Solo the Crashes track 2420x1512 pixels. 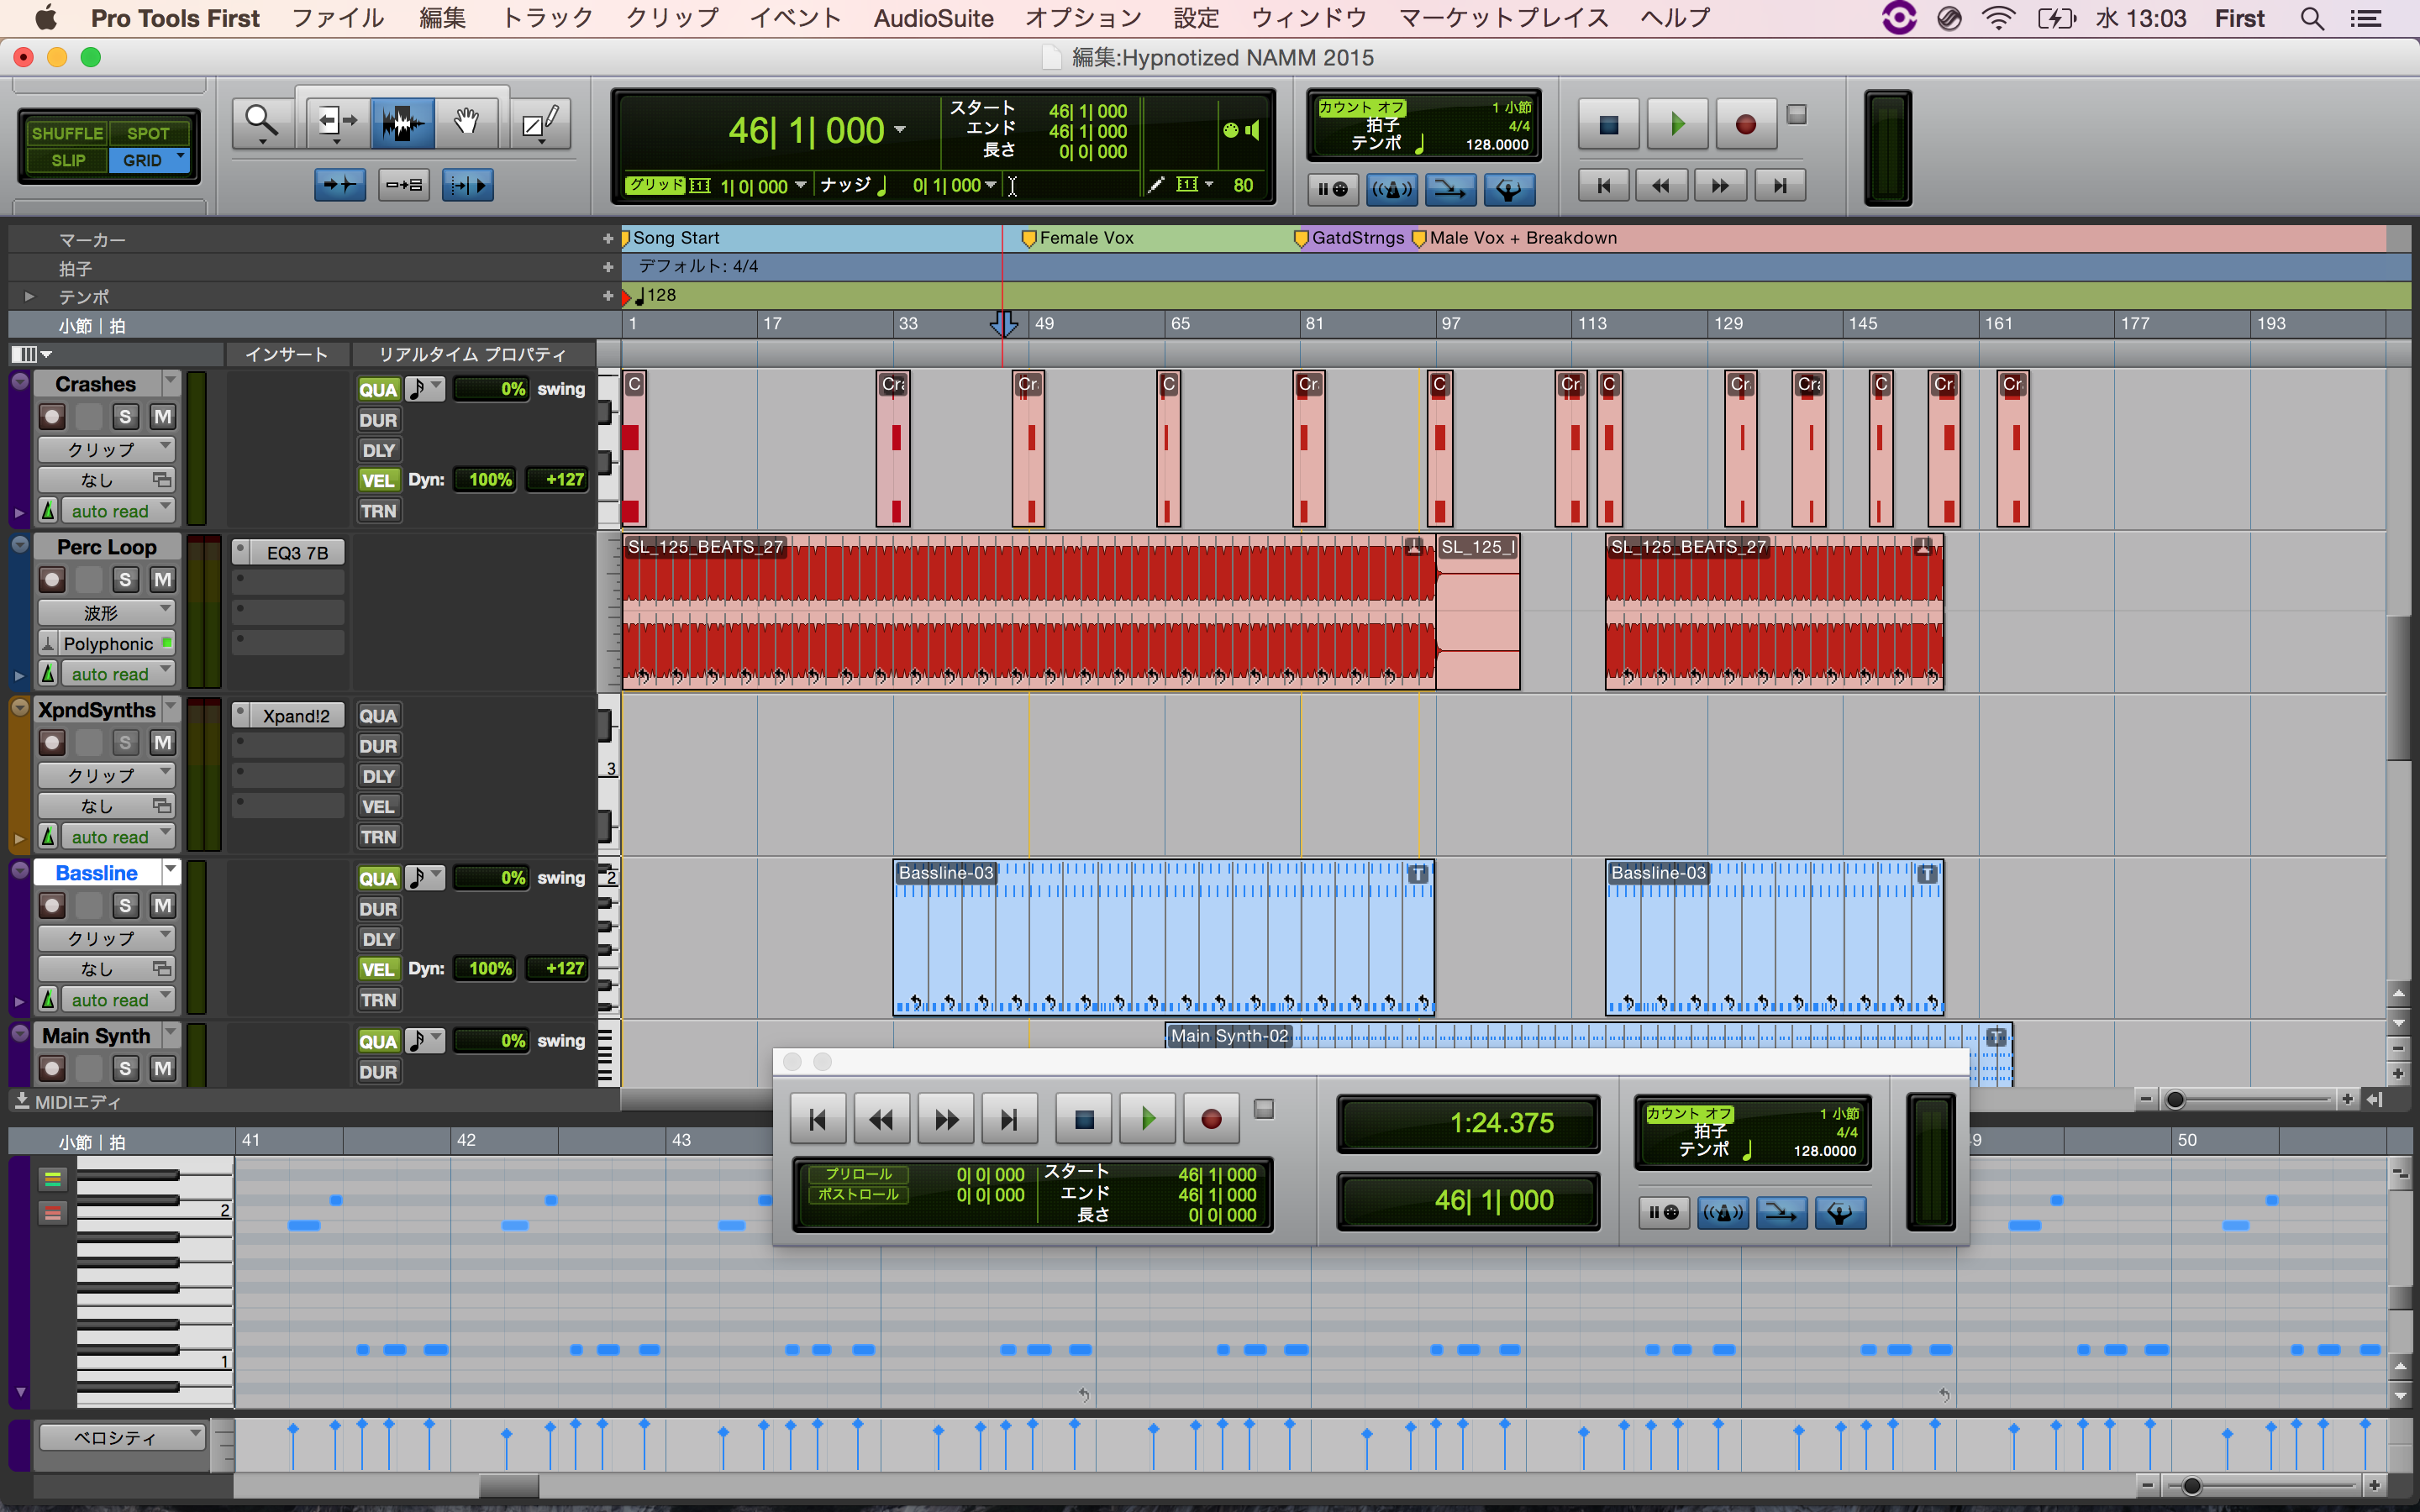coord(125,417)
